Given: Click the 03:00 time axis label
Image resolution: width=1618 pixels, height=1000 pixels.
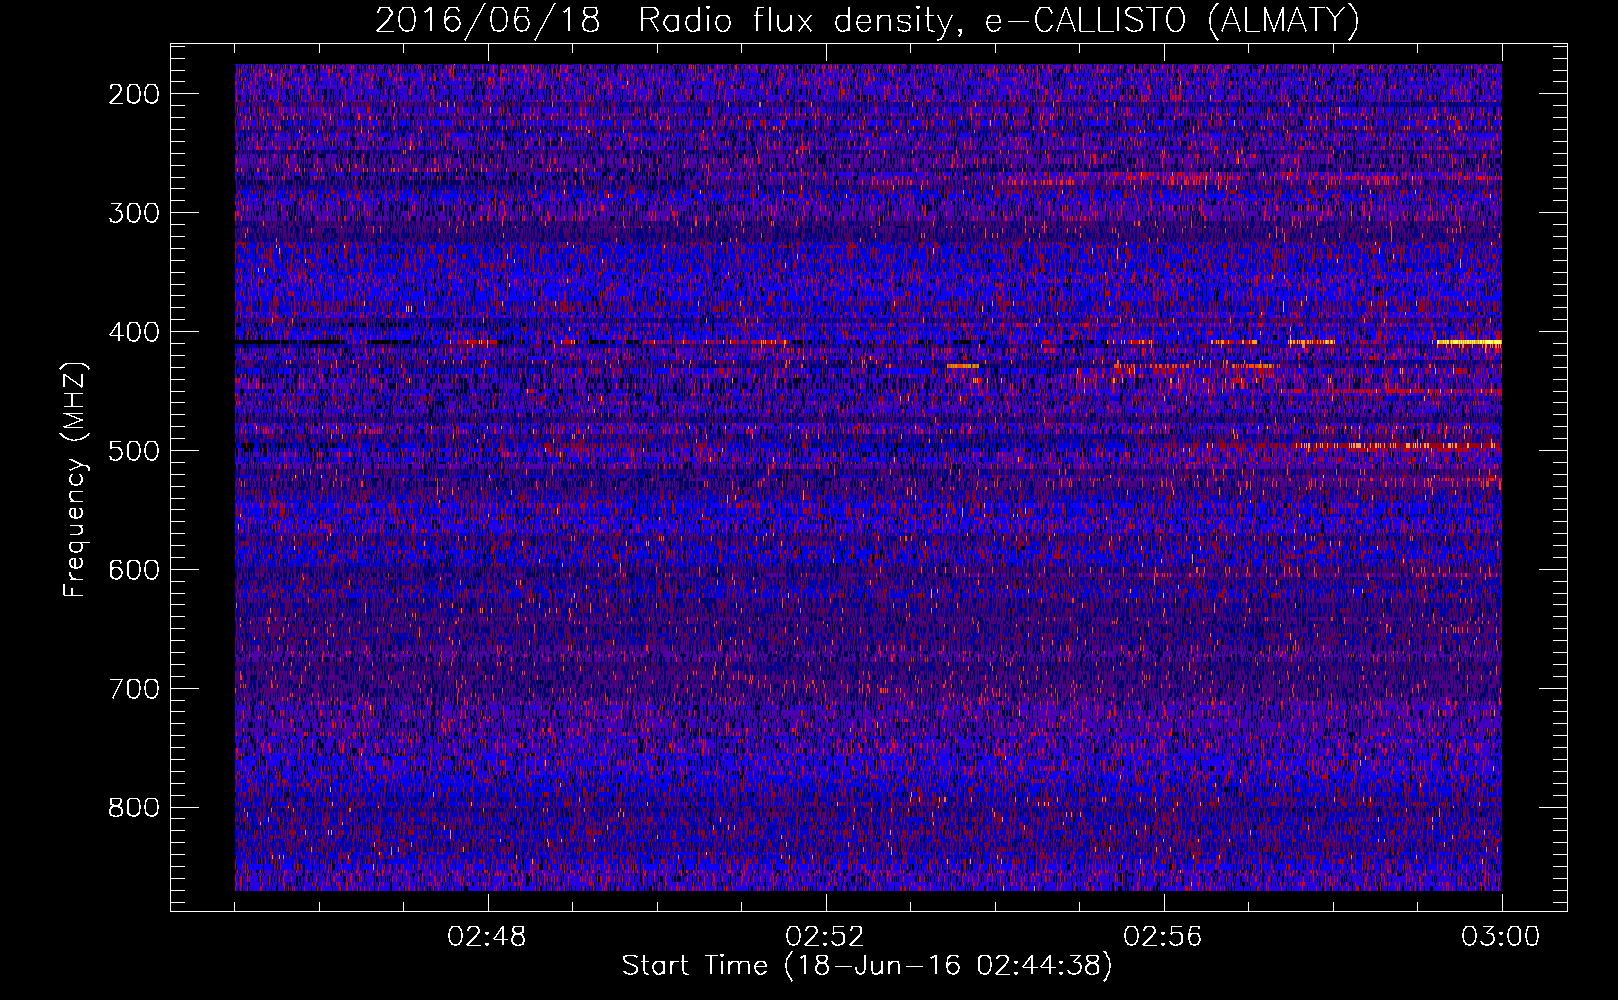Looking at the screenshot, I should 1501,937.
